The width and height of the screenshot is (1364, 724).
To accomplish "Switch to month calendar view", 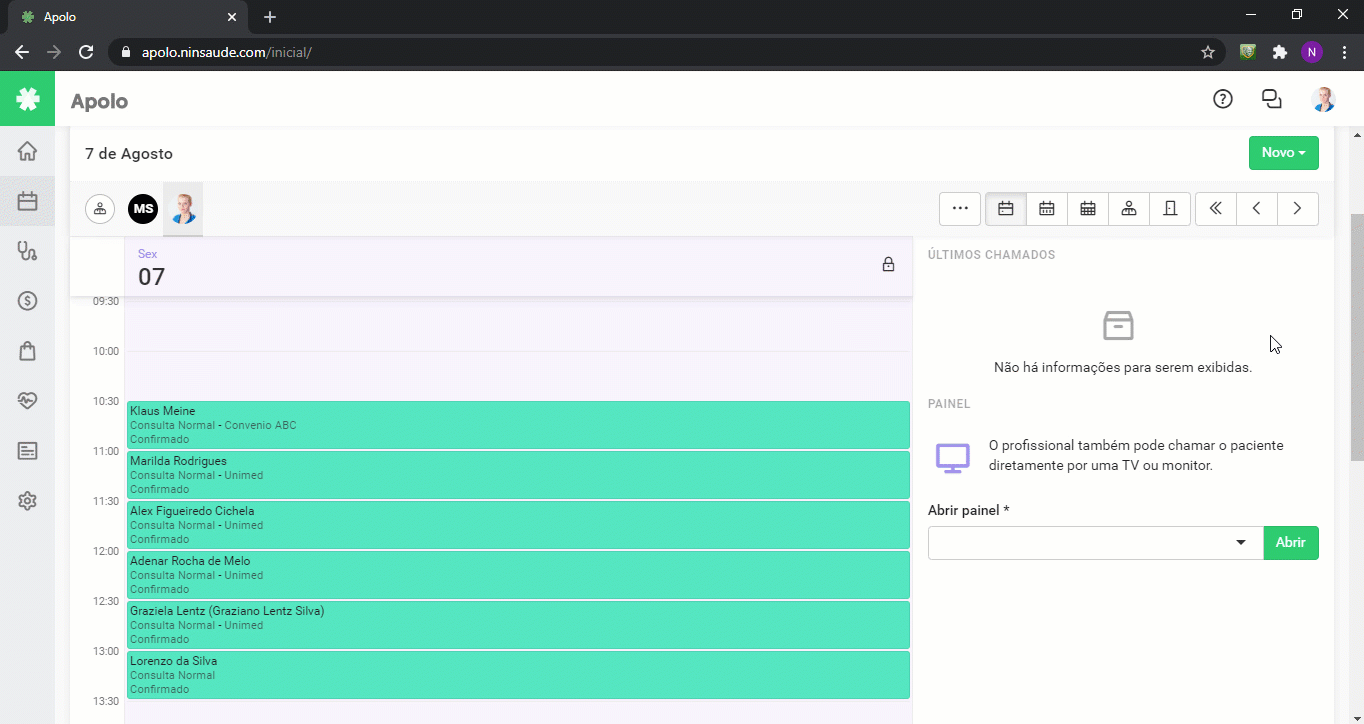I will point(1088,209).
